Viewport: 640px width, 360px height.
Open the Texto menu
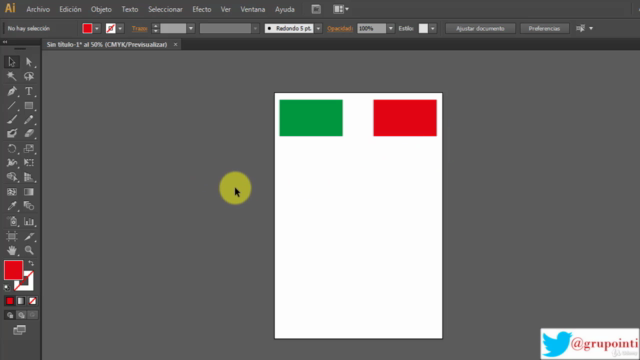click(130, 9)
